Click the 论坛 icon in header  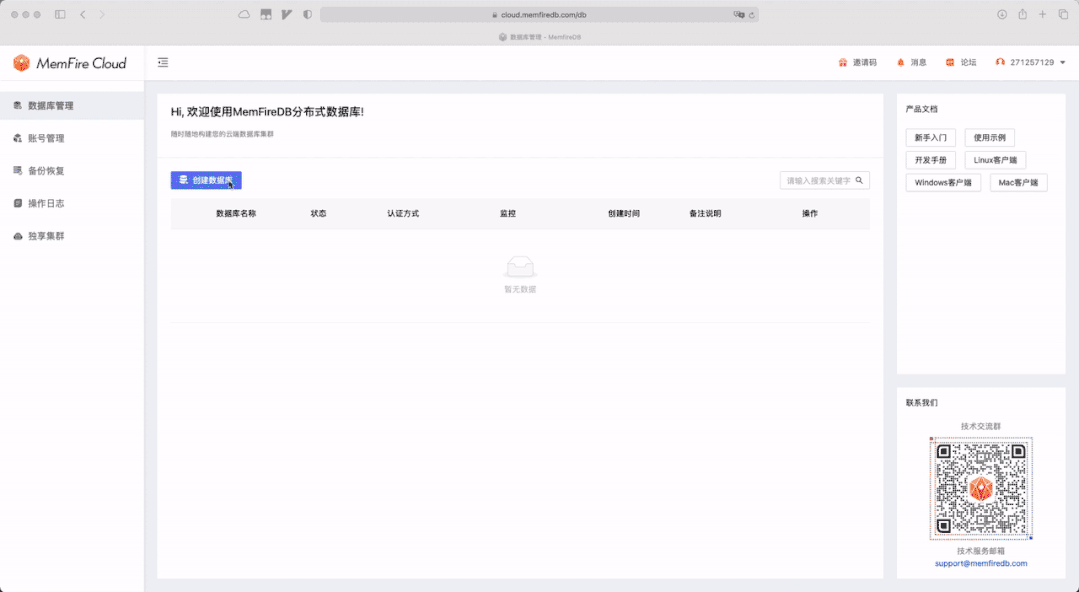click(950, 63)
